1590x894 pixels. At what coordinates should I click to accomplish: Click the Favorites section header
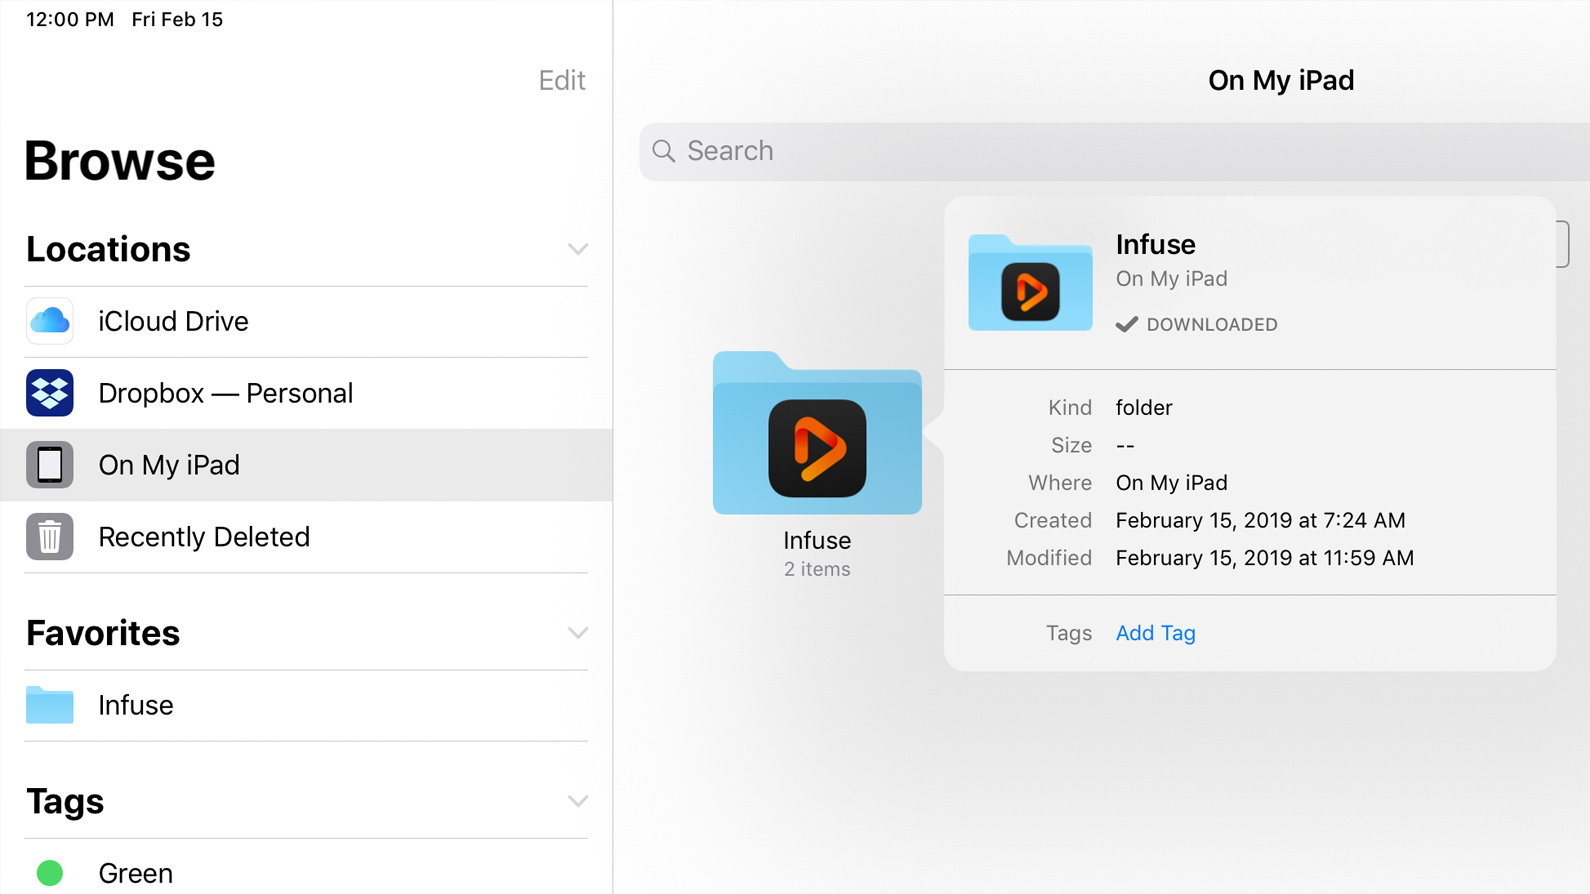pyautogui.click(x=103, y=633)
